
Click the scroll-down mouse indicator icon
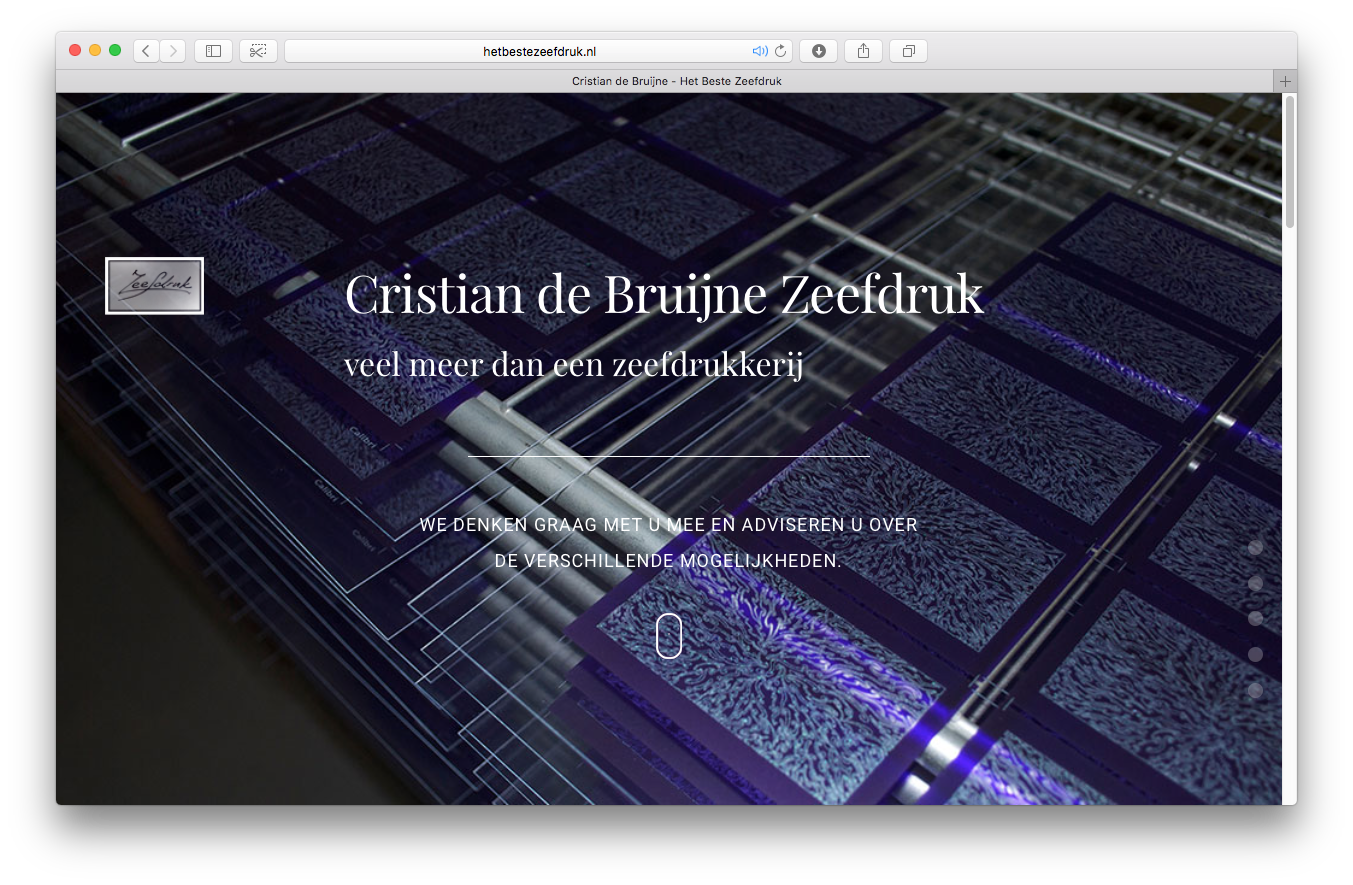(x=669, y=636)
